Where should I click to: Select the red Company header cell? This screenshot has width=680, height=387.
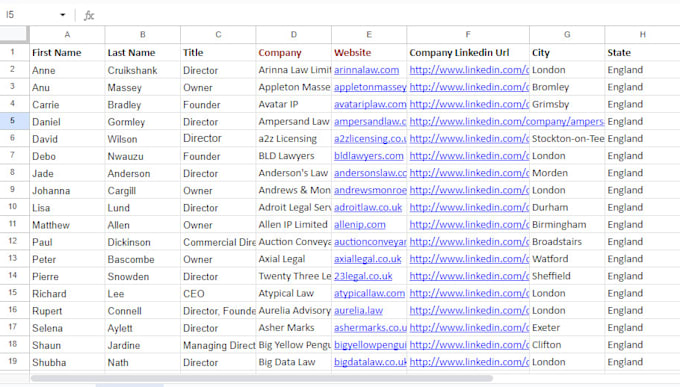(294, 52)
